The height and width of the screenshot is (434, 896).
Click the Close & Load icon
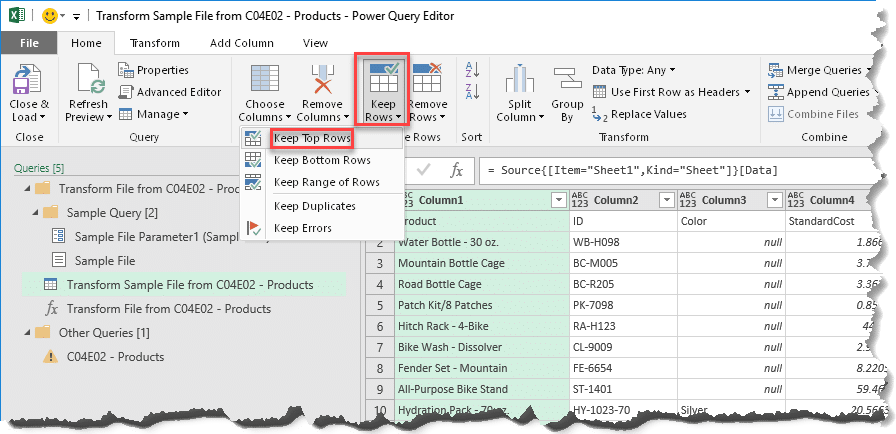pos(27,79)
